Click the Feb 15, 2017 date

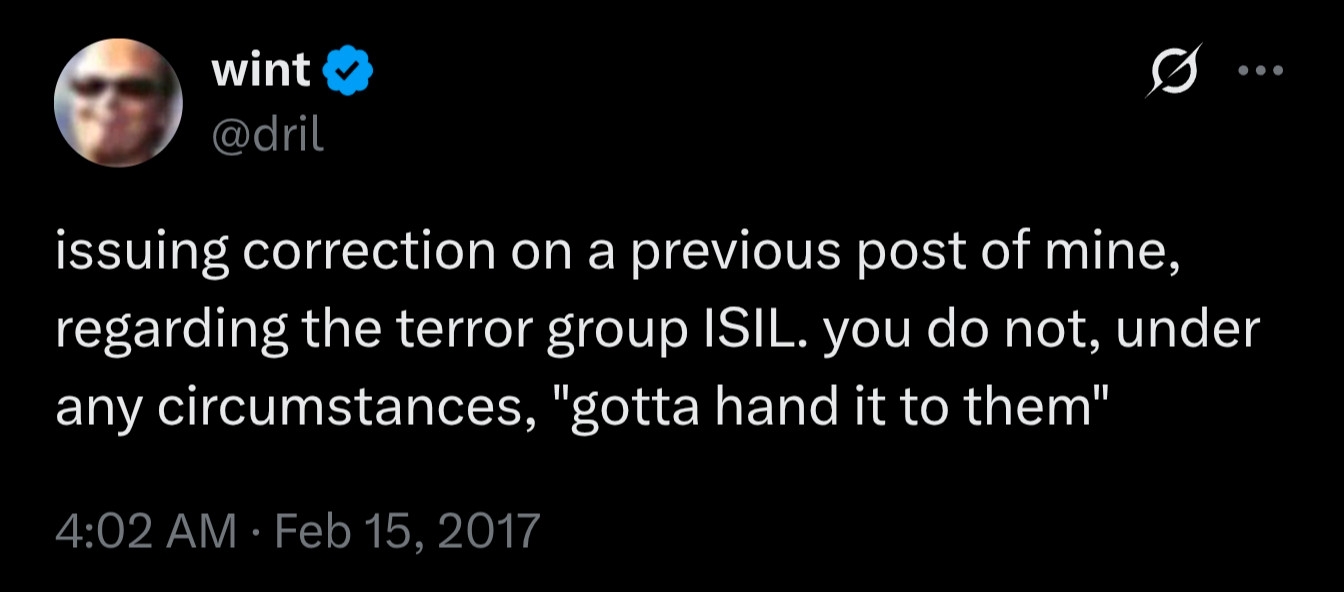406,528
